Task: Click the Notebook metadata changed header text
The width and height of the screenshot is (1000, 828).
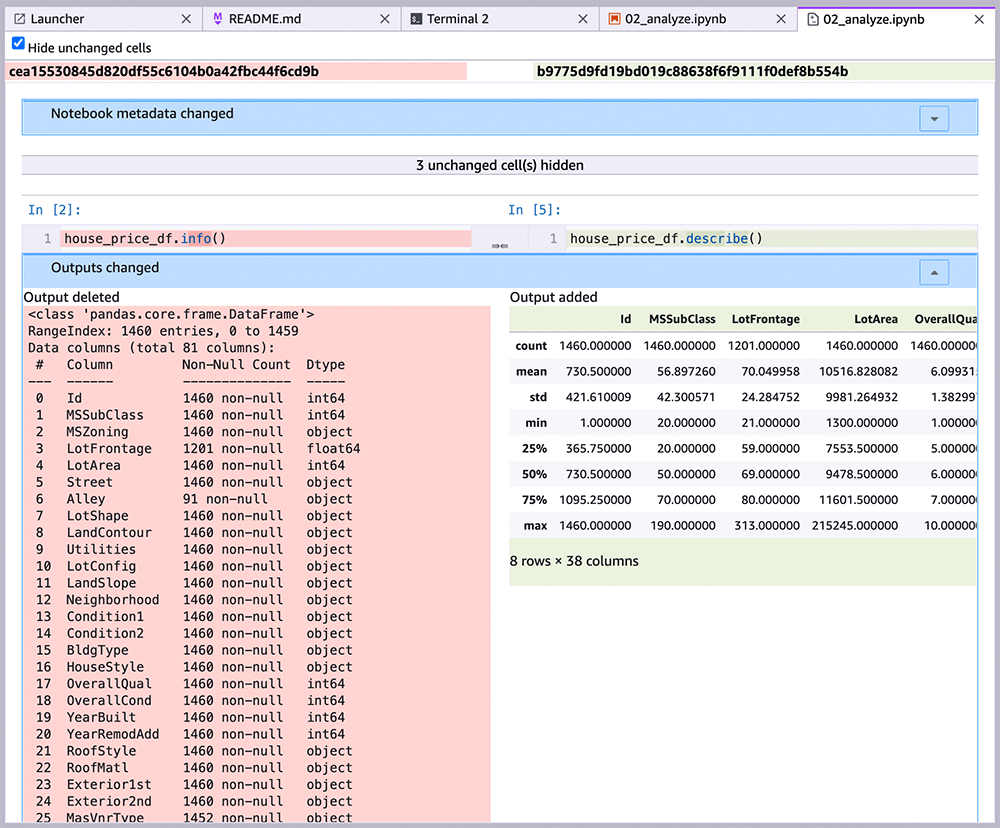Action: coord(142,114)
